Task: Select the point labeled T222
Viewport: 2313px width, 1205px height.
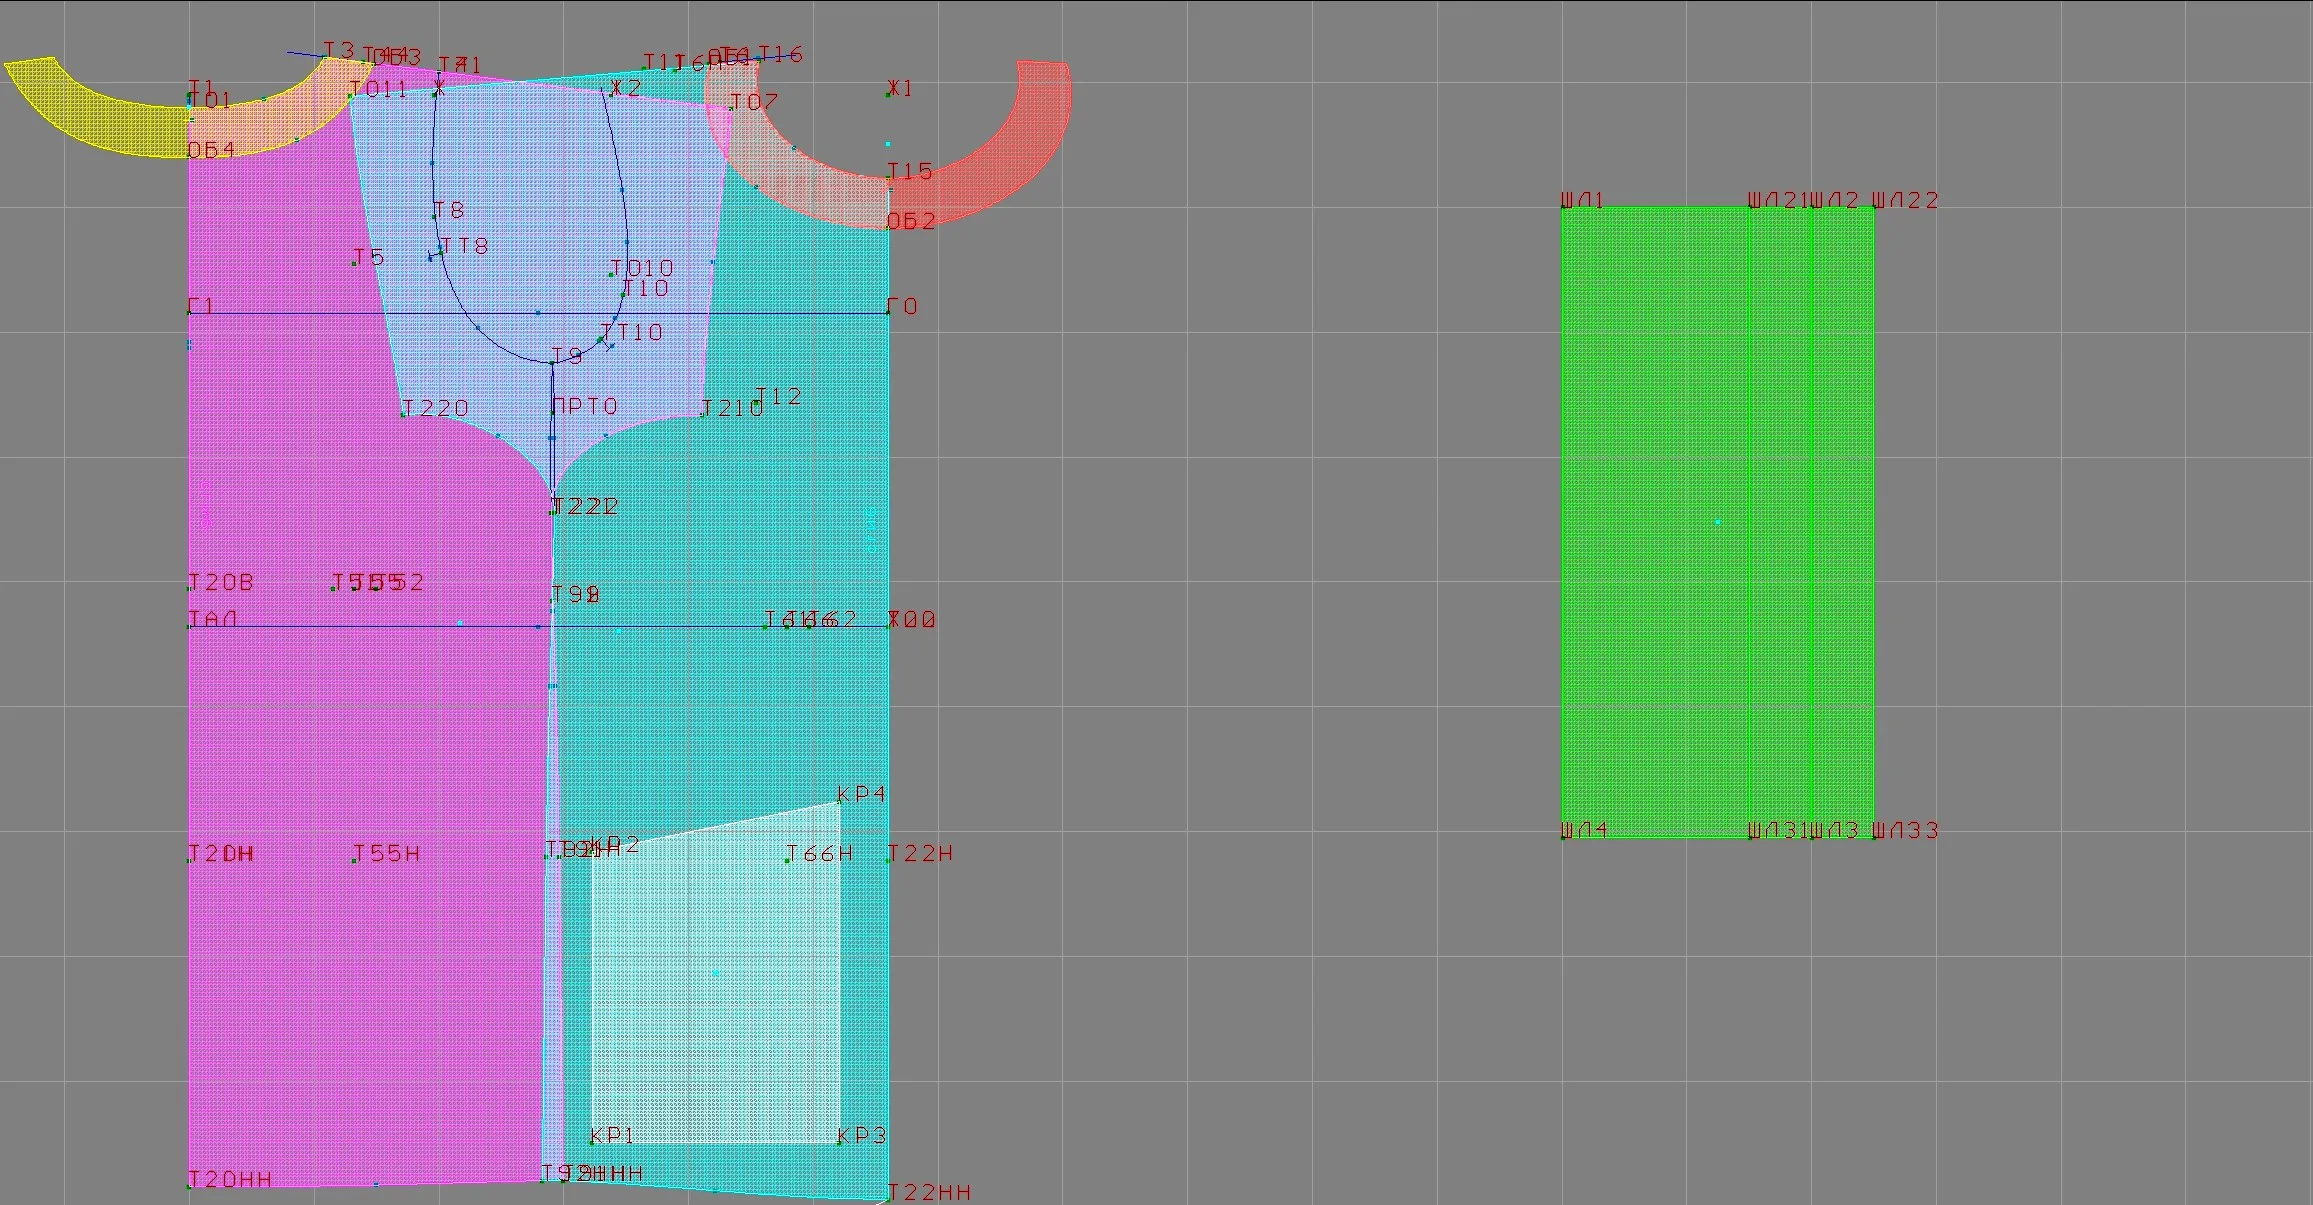Action: 585,506
